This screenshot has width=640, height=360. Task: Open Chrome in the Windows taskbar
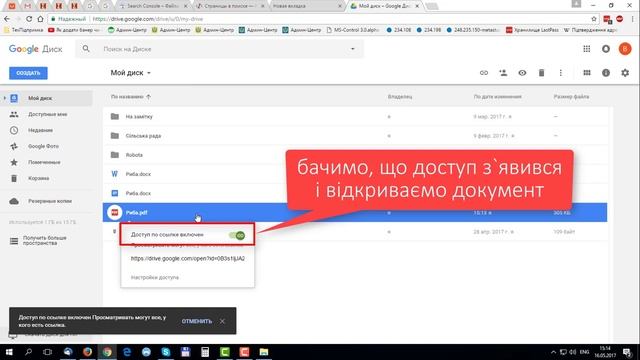click(x=107, y=352)
